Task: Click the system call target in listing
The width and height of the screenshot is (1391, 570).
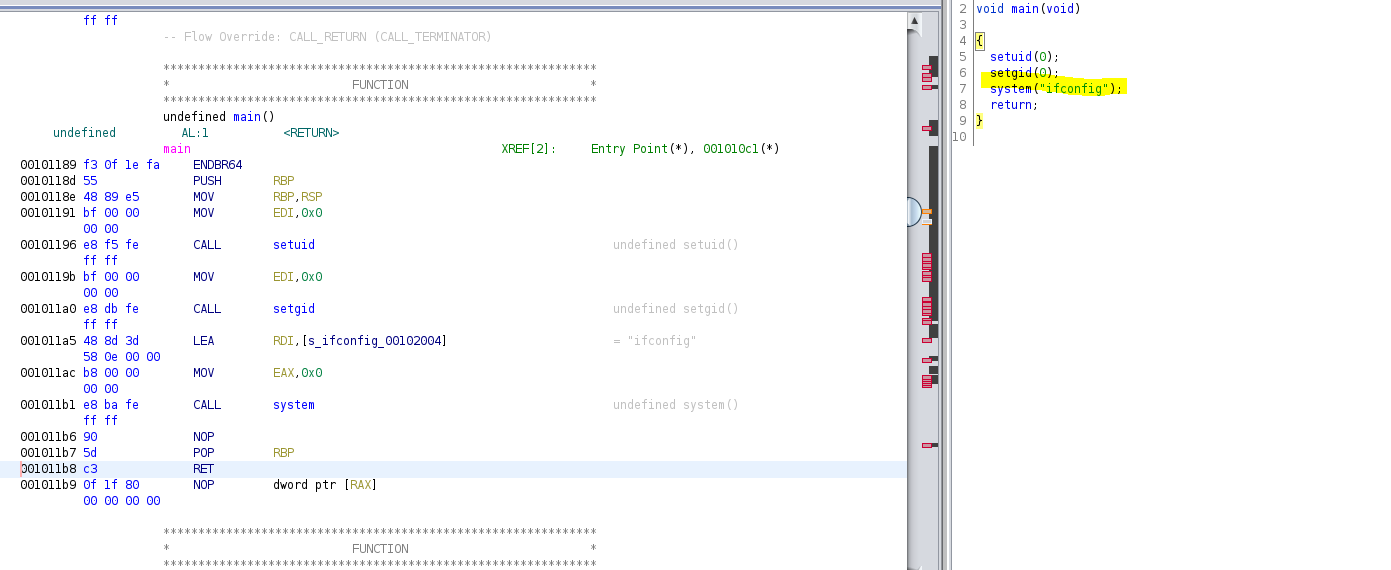Action: pyautogui.click(x=294, y=405)
